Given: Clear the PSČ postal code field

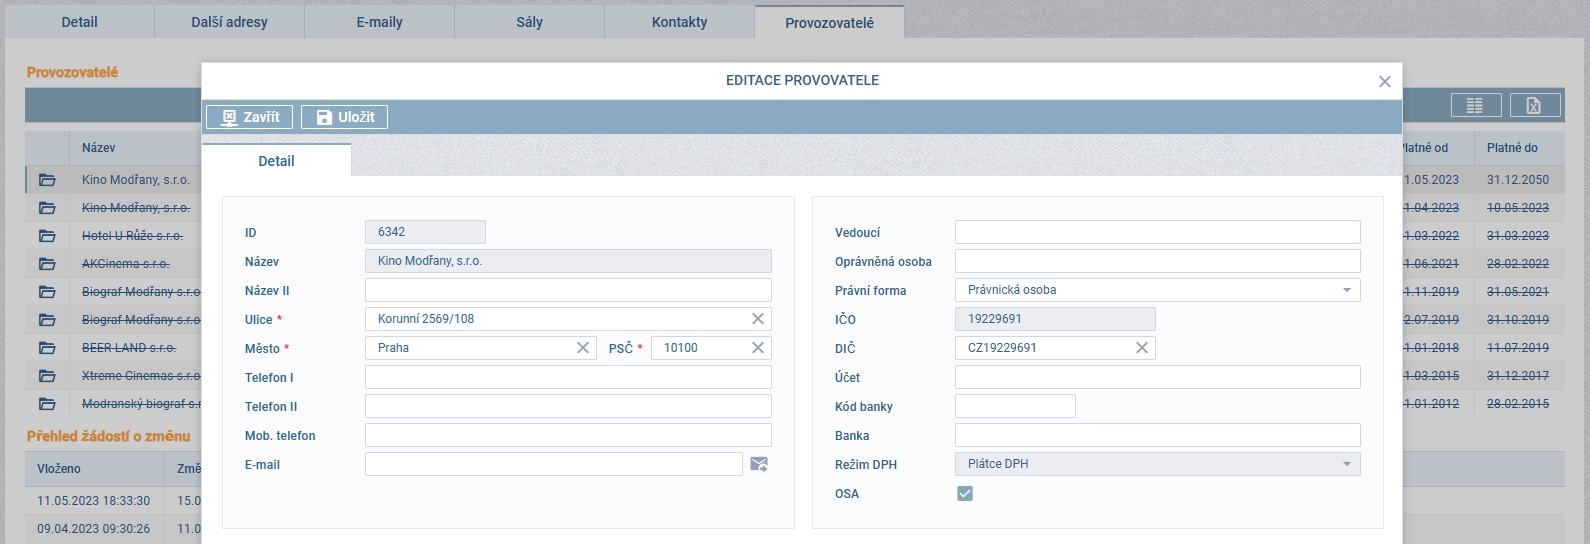Looking at the screenshot, I should pyautogui.click(x=757, y=348).
